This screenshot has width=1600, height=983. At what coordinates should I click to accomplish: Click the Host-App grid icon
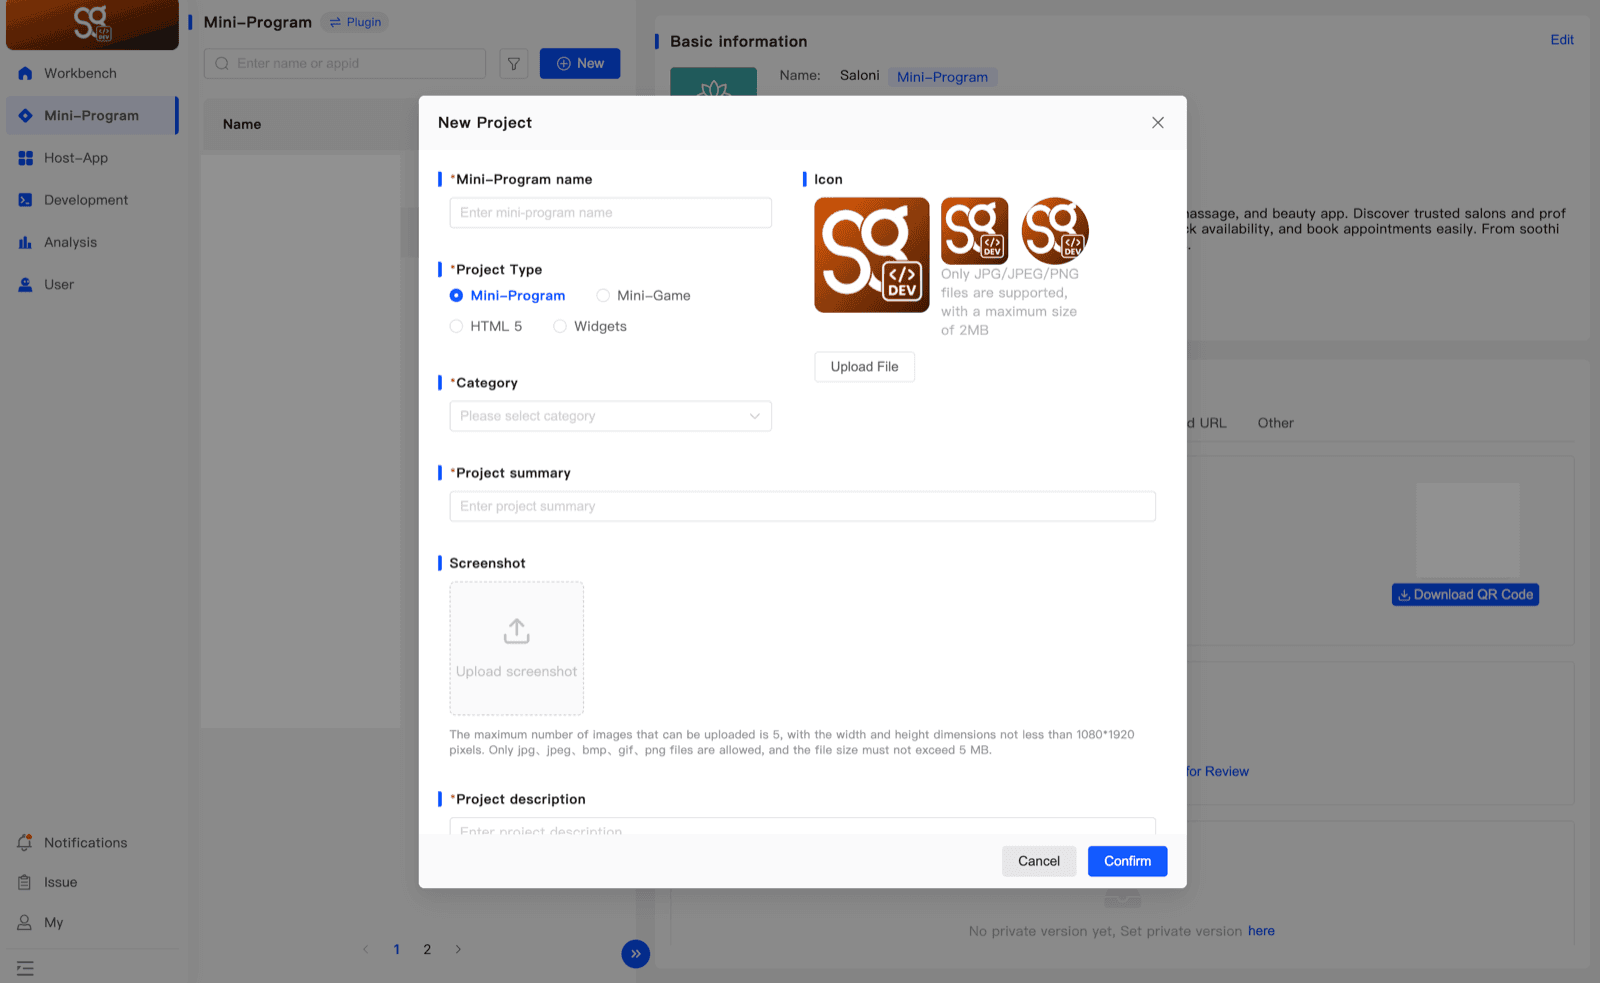coord(25,158)
